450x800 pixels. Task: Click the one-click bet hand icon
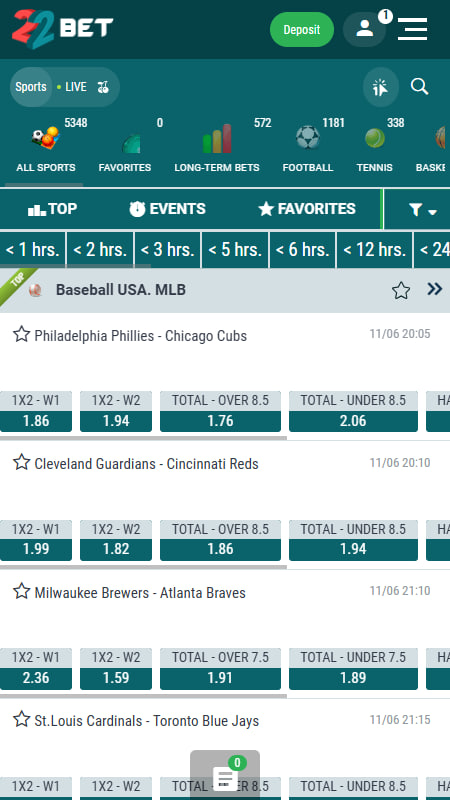tap(381, 87)
